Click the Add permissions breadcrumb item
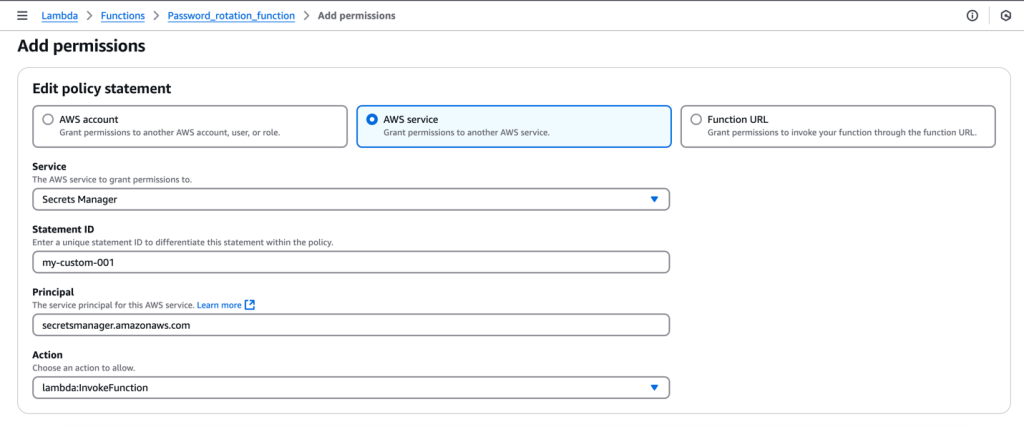Viewport: 1024px width, 427px height. pos(356,16)
